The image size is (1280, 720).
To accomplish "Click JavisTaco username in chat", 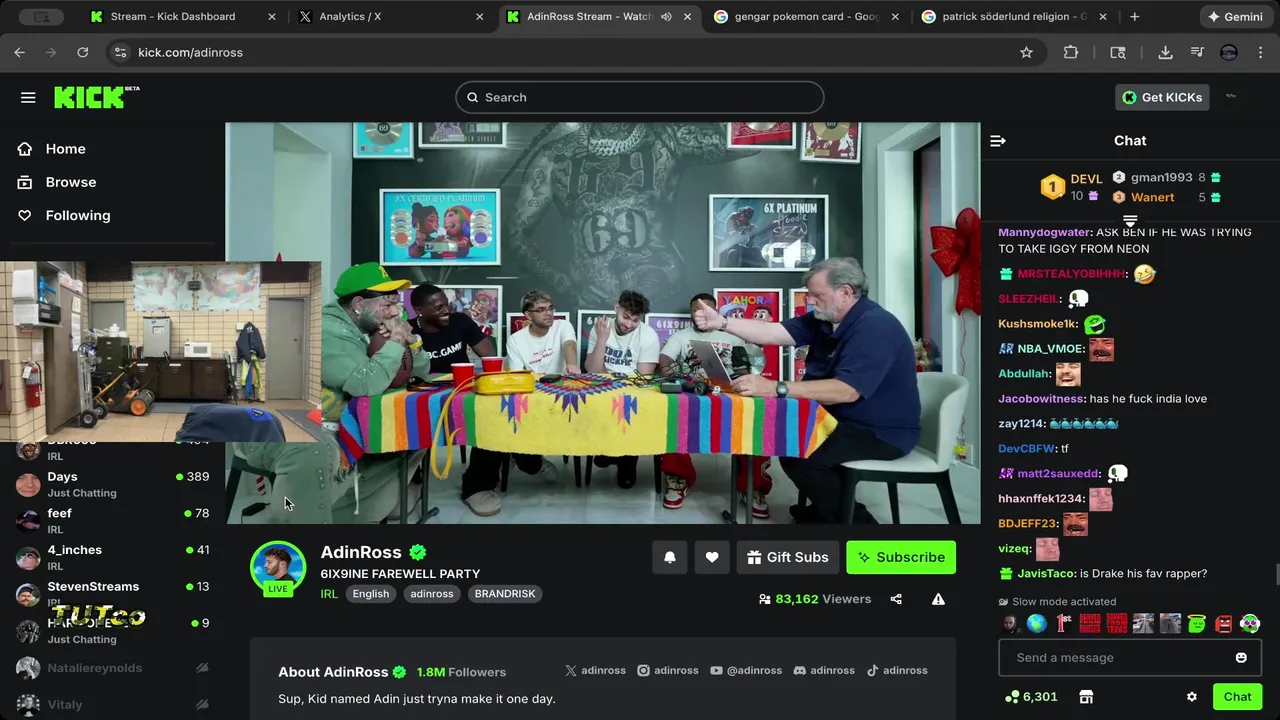I will (x=1046, y=573).
